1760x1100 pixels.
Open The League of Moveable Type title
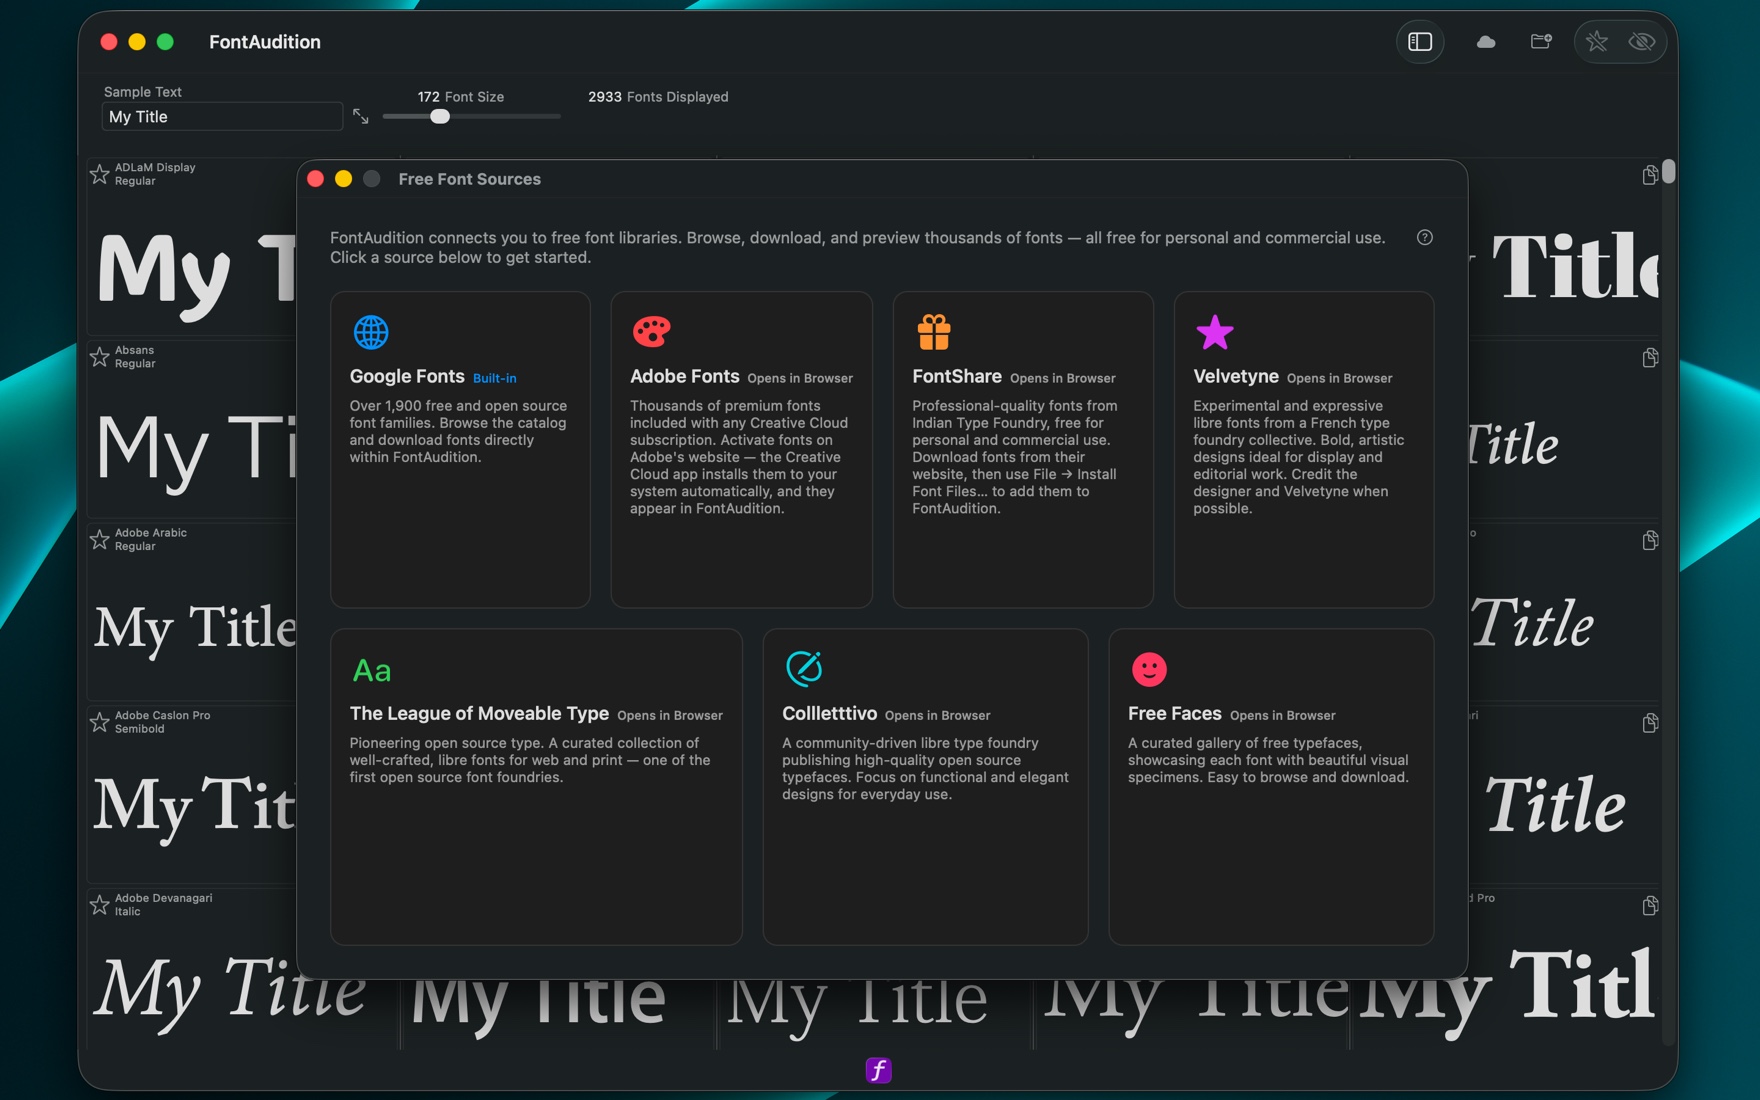(x=479, y=714)
